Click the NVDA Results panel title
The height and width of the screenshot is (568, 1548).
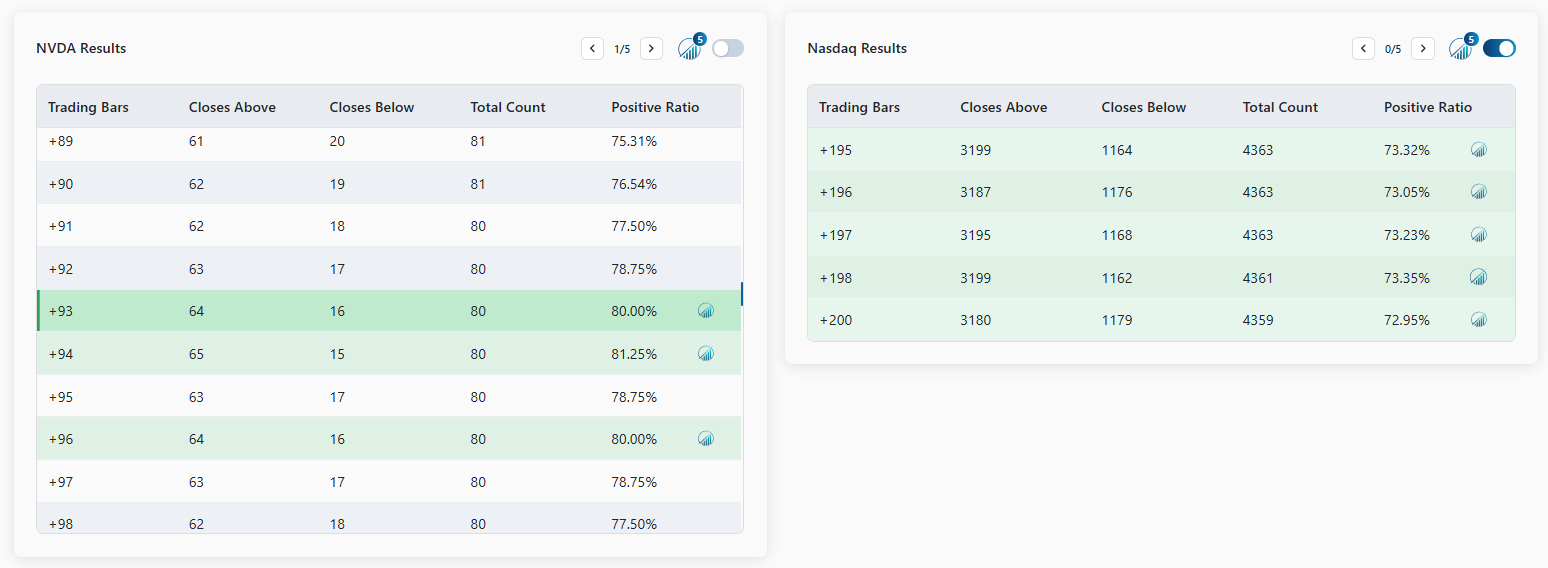81,48
